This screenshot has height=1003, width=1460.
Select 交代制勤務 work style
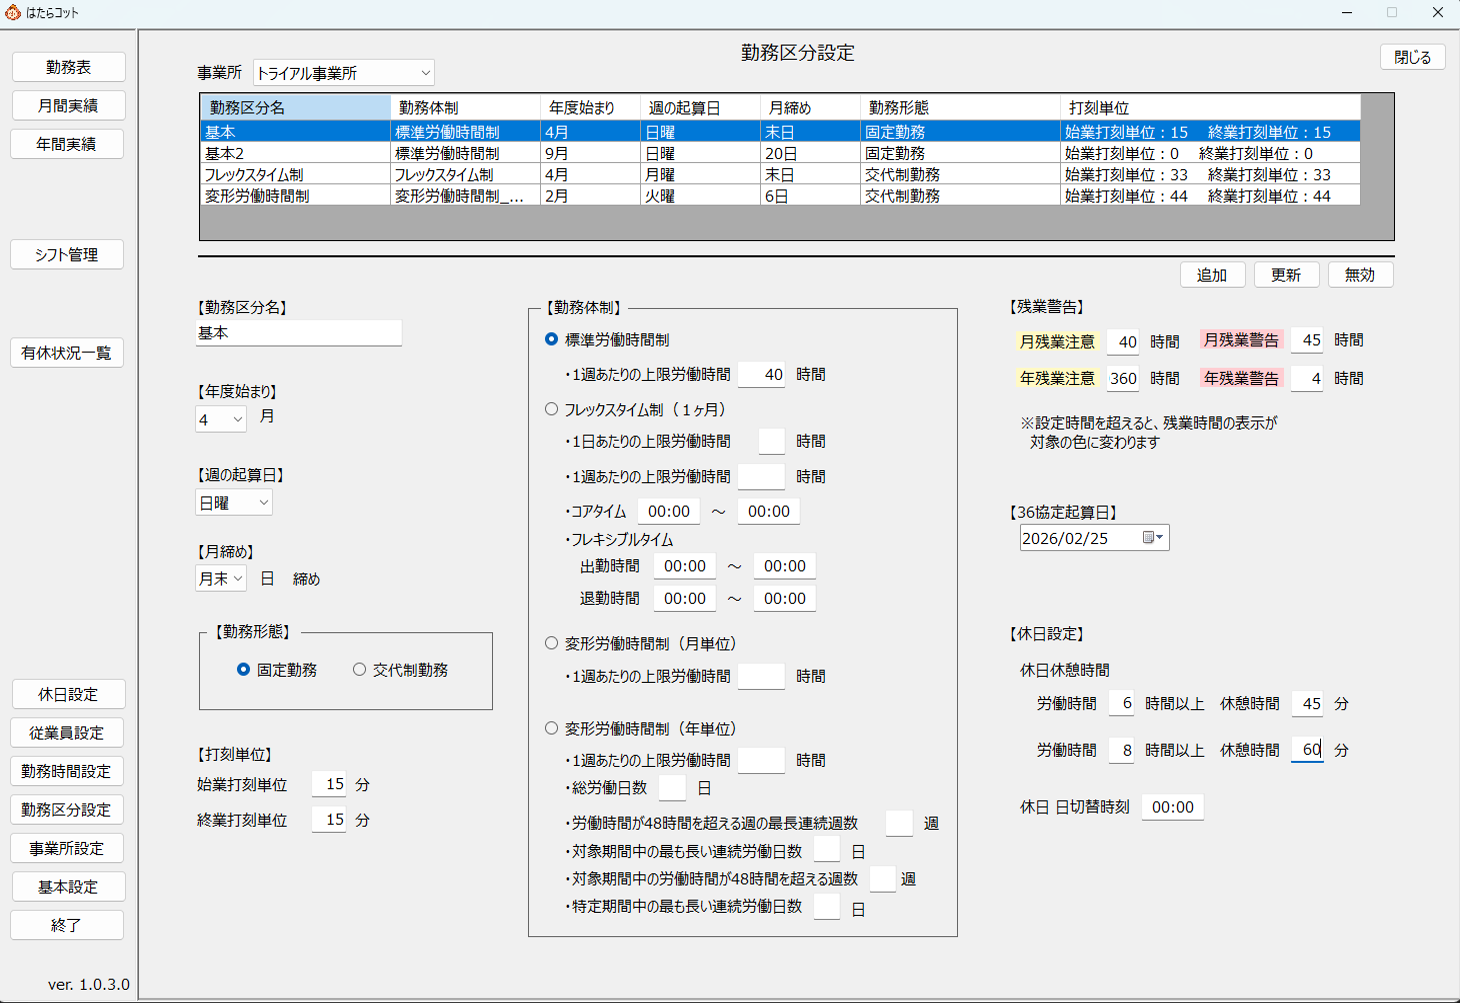359,670
